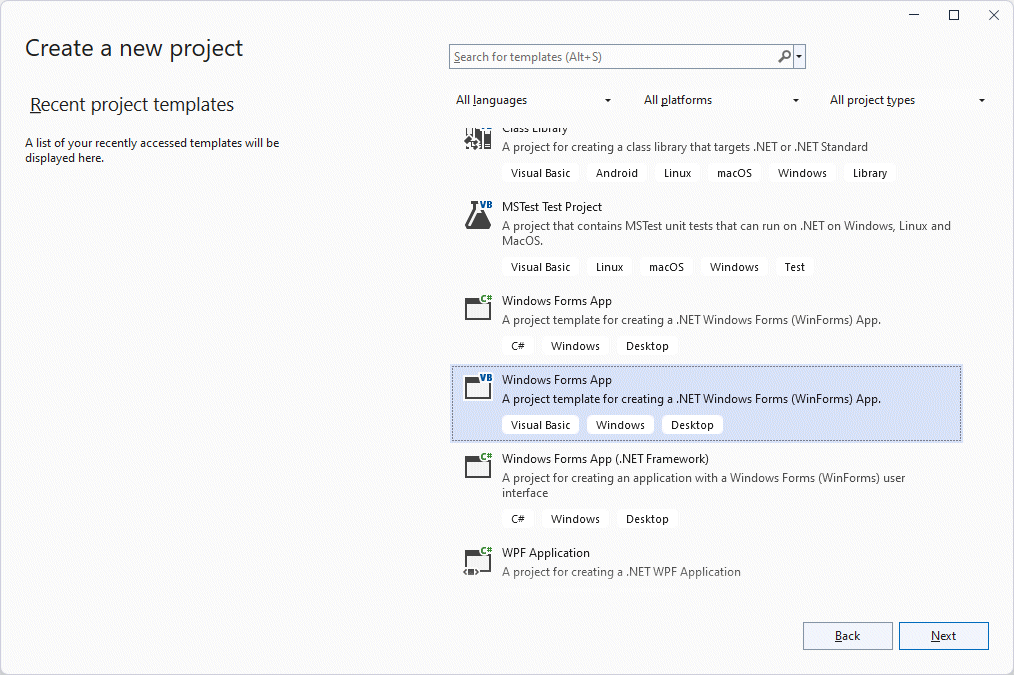Click the WPF Application template icon

(x=478, y=561)
